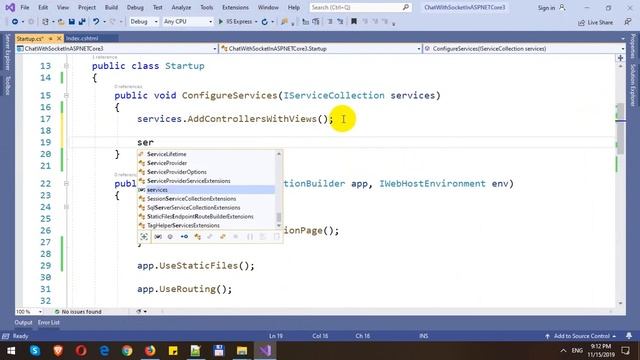The width and height of the screenshot is (640, 360).
Task: Switch to the Index.cshtml tab
Action: [x=82, y=38]
